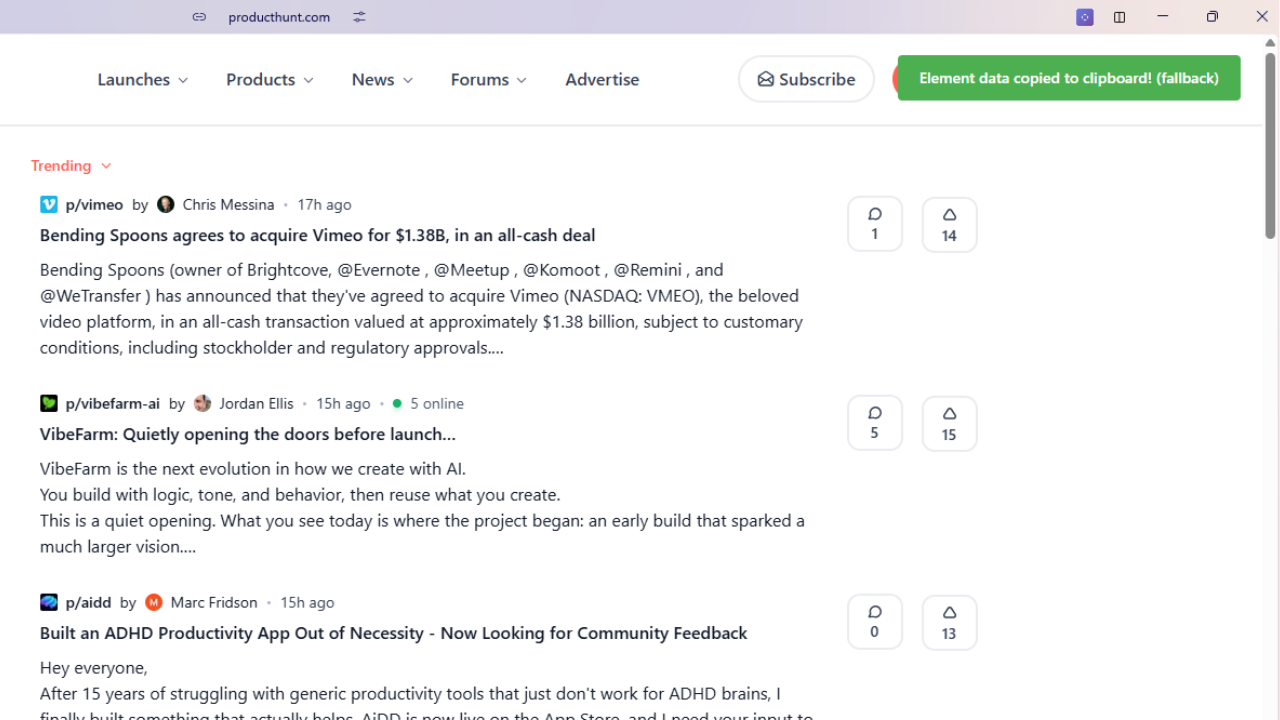Open comments on the Vimeo post

[875, 224]
